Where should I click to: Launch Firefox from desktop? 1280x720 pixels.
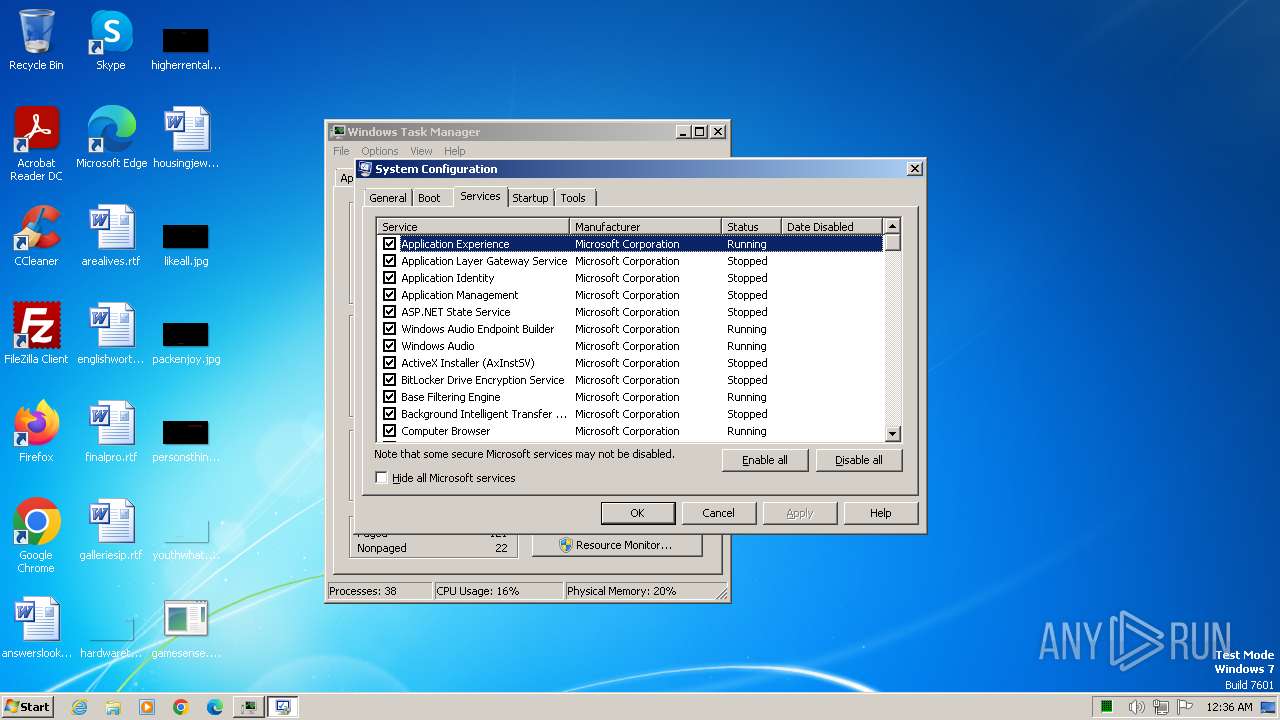click(36, 431)
